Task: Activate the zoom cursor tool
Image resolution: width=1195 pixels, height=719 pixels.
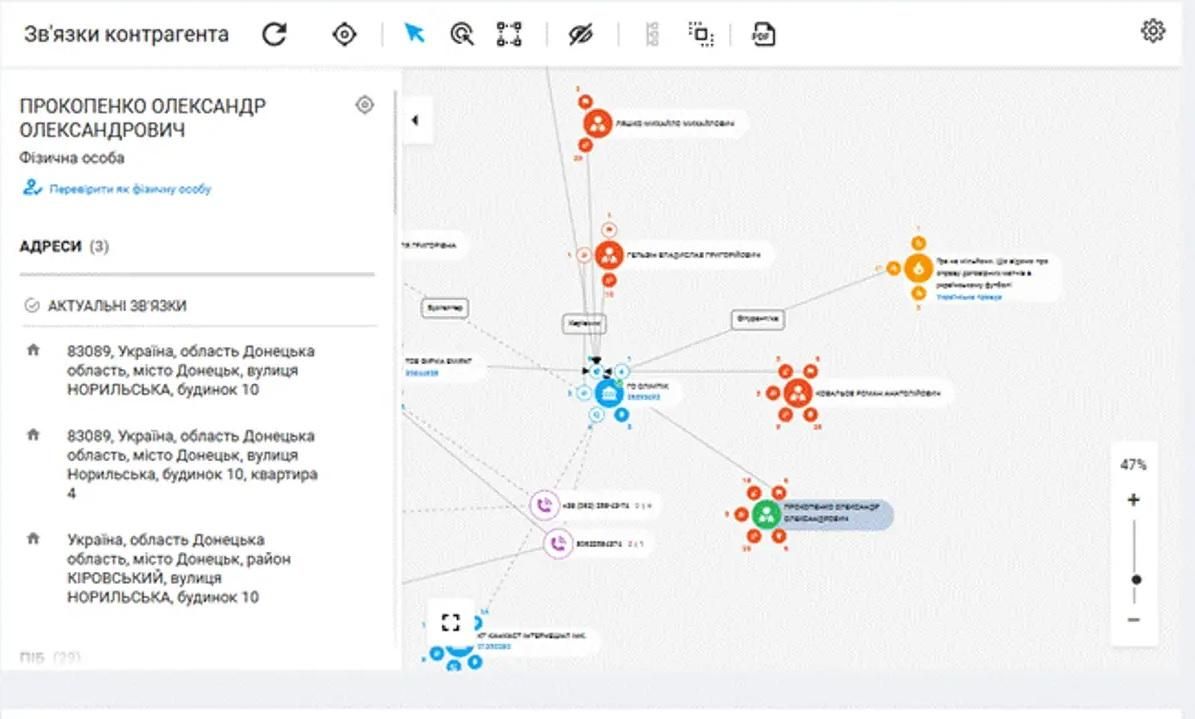Action: point(461,34)
